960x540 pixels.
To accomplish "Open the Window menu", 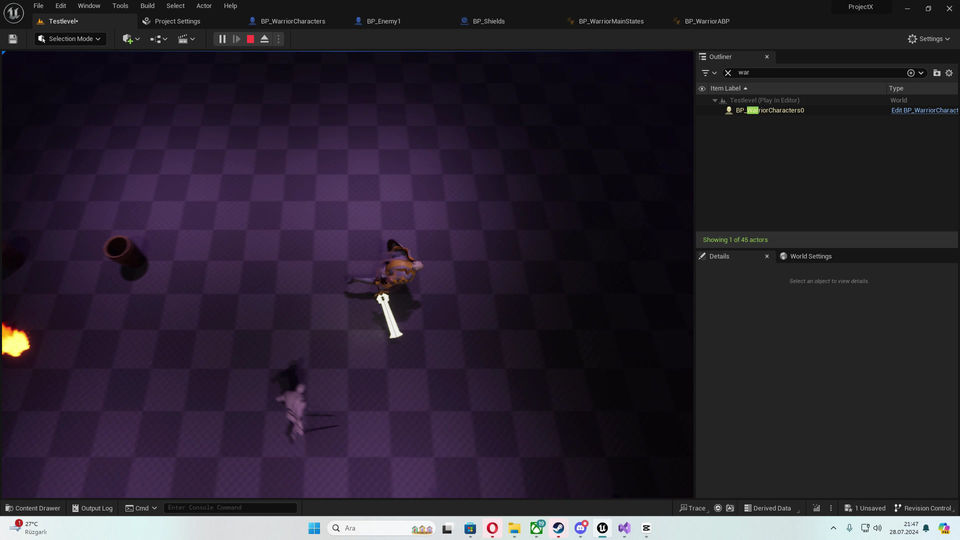I will [x=89, y=6].
